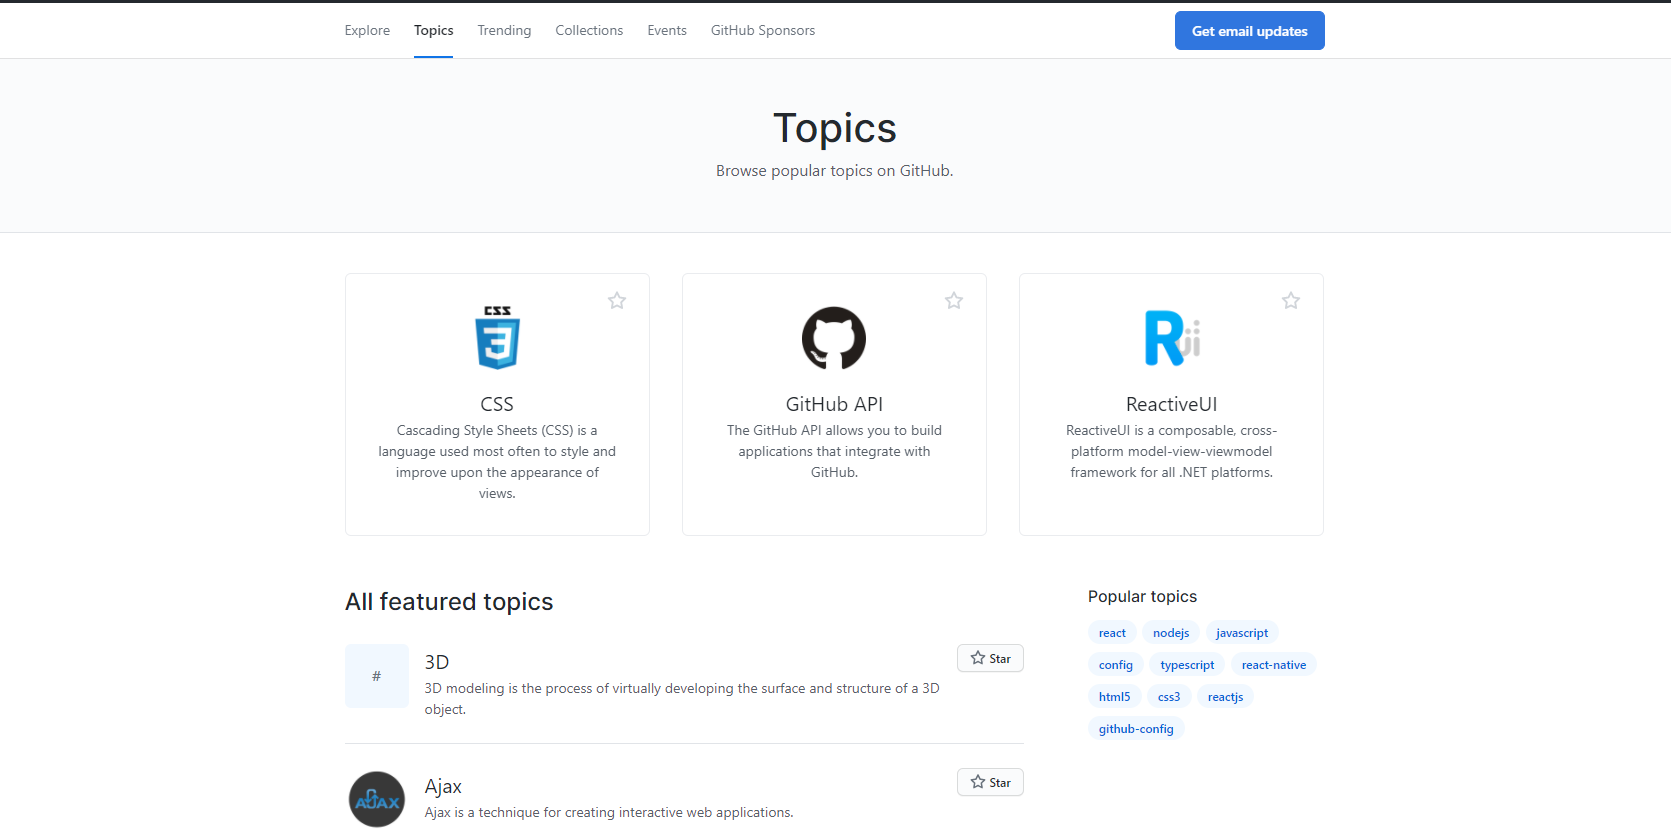This screenshot has height=832, width=1671.
Task: Click the All featured topics heading
Action: tap(449, 601)
